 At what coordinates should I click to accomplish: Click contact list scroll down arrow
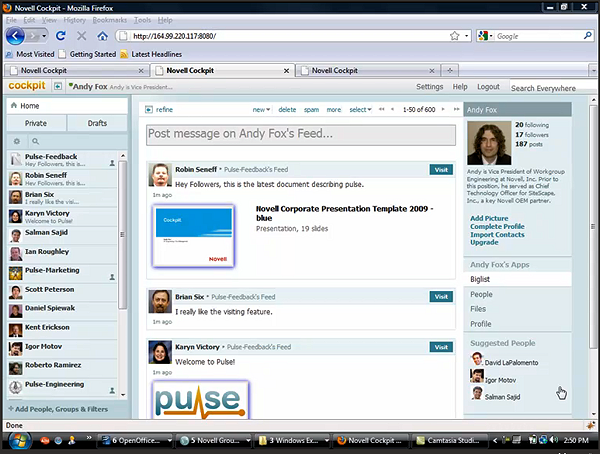click(123, 395)
